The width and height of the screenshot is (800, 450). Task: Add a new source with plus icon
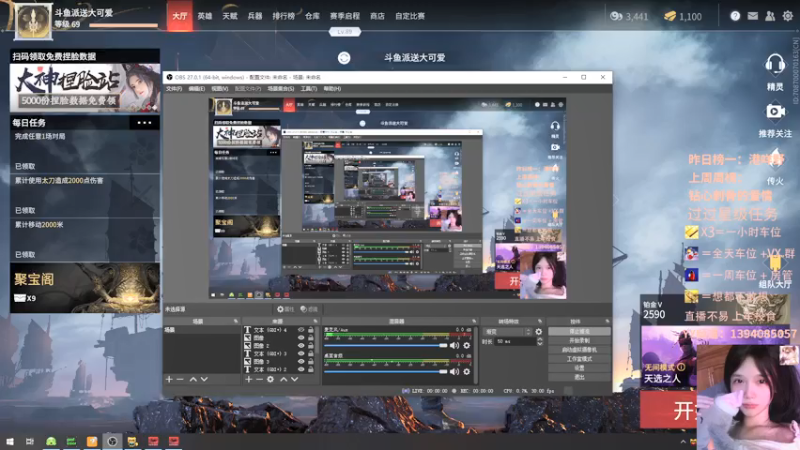[248, 379]
